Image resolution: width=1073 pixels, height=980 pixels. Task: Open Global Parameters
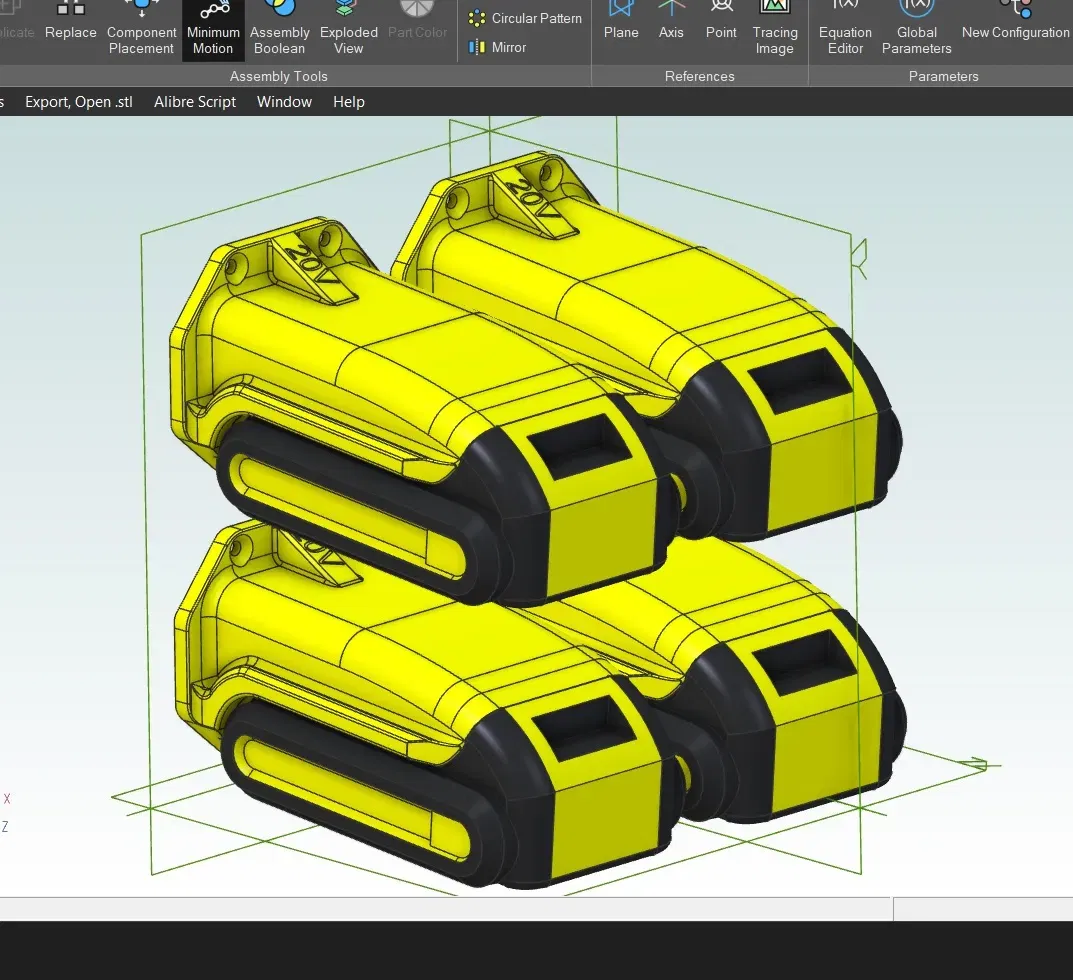click(916, 29)
